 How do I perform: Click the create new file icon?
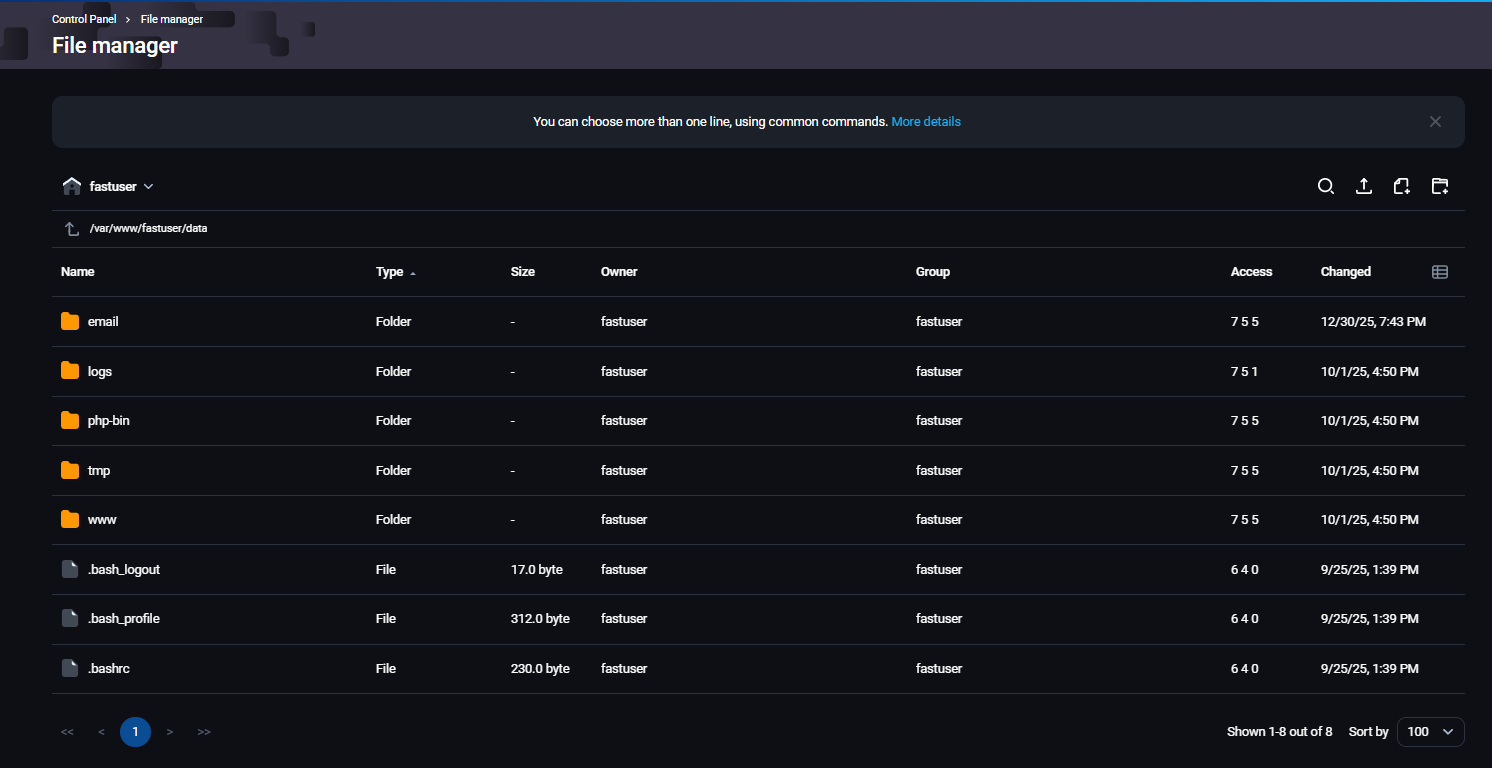coord(1401,186)
